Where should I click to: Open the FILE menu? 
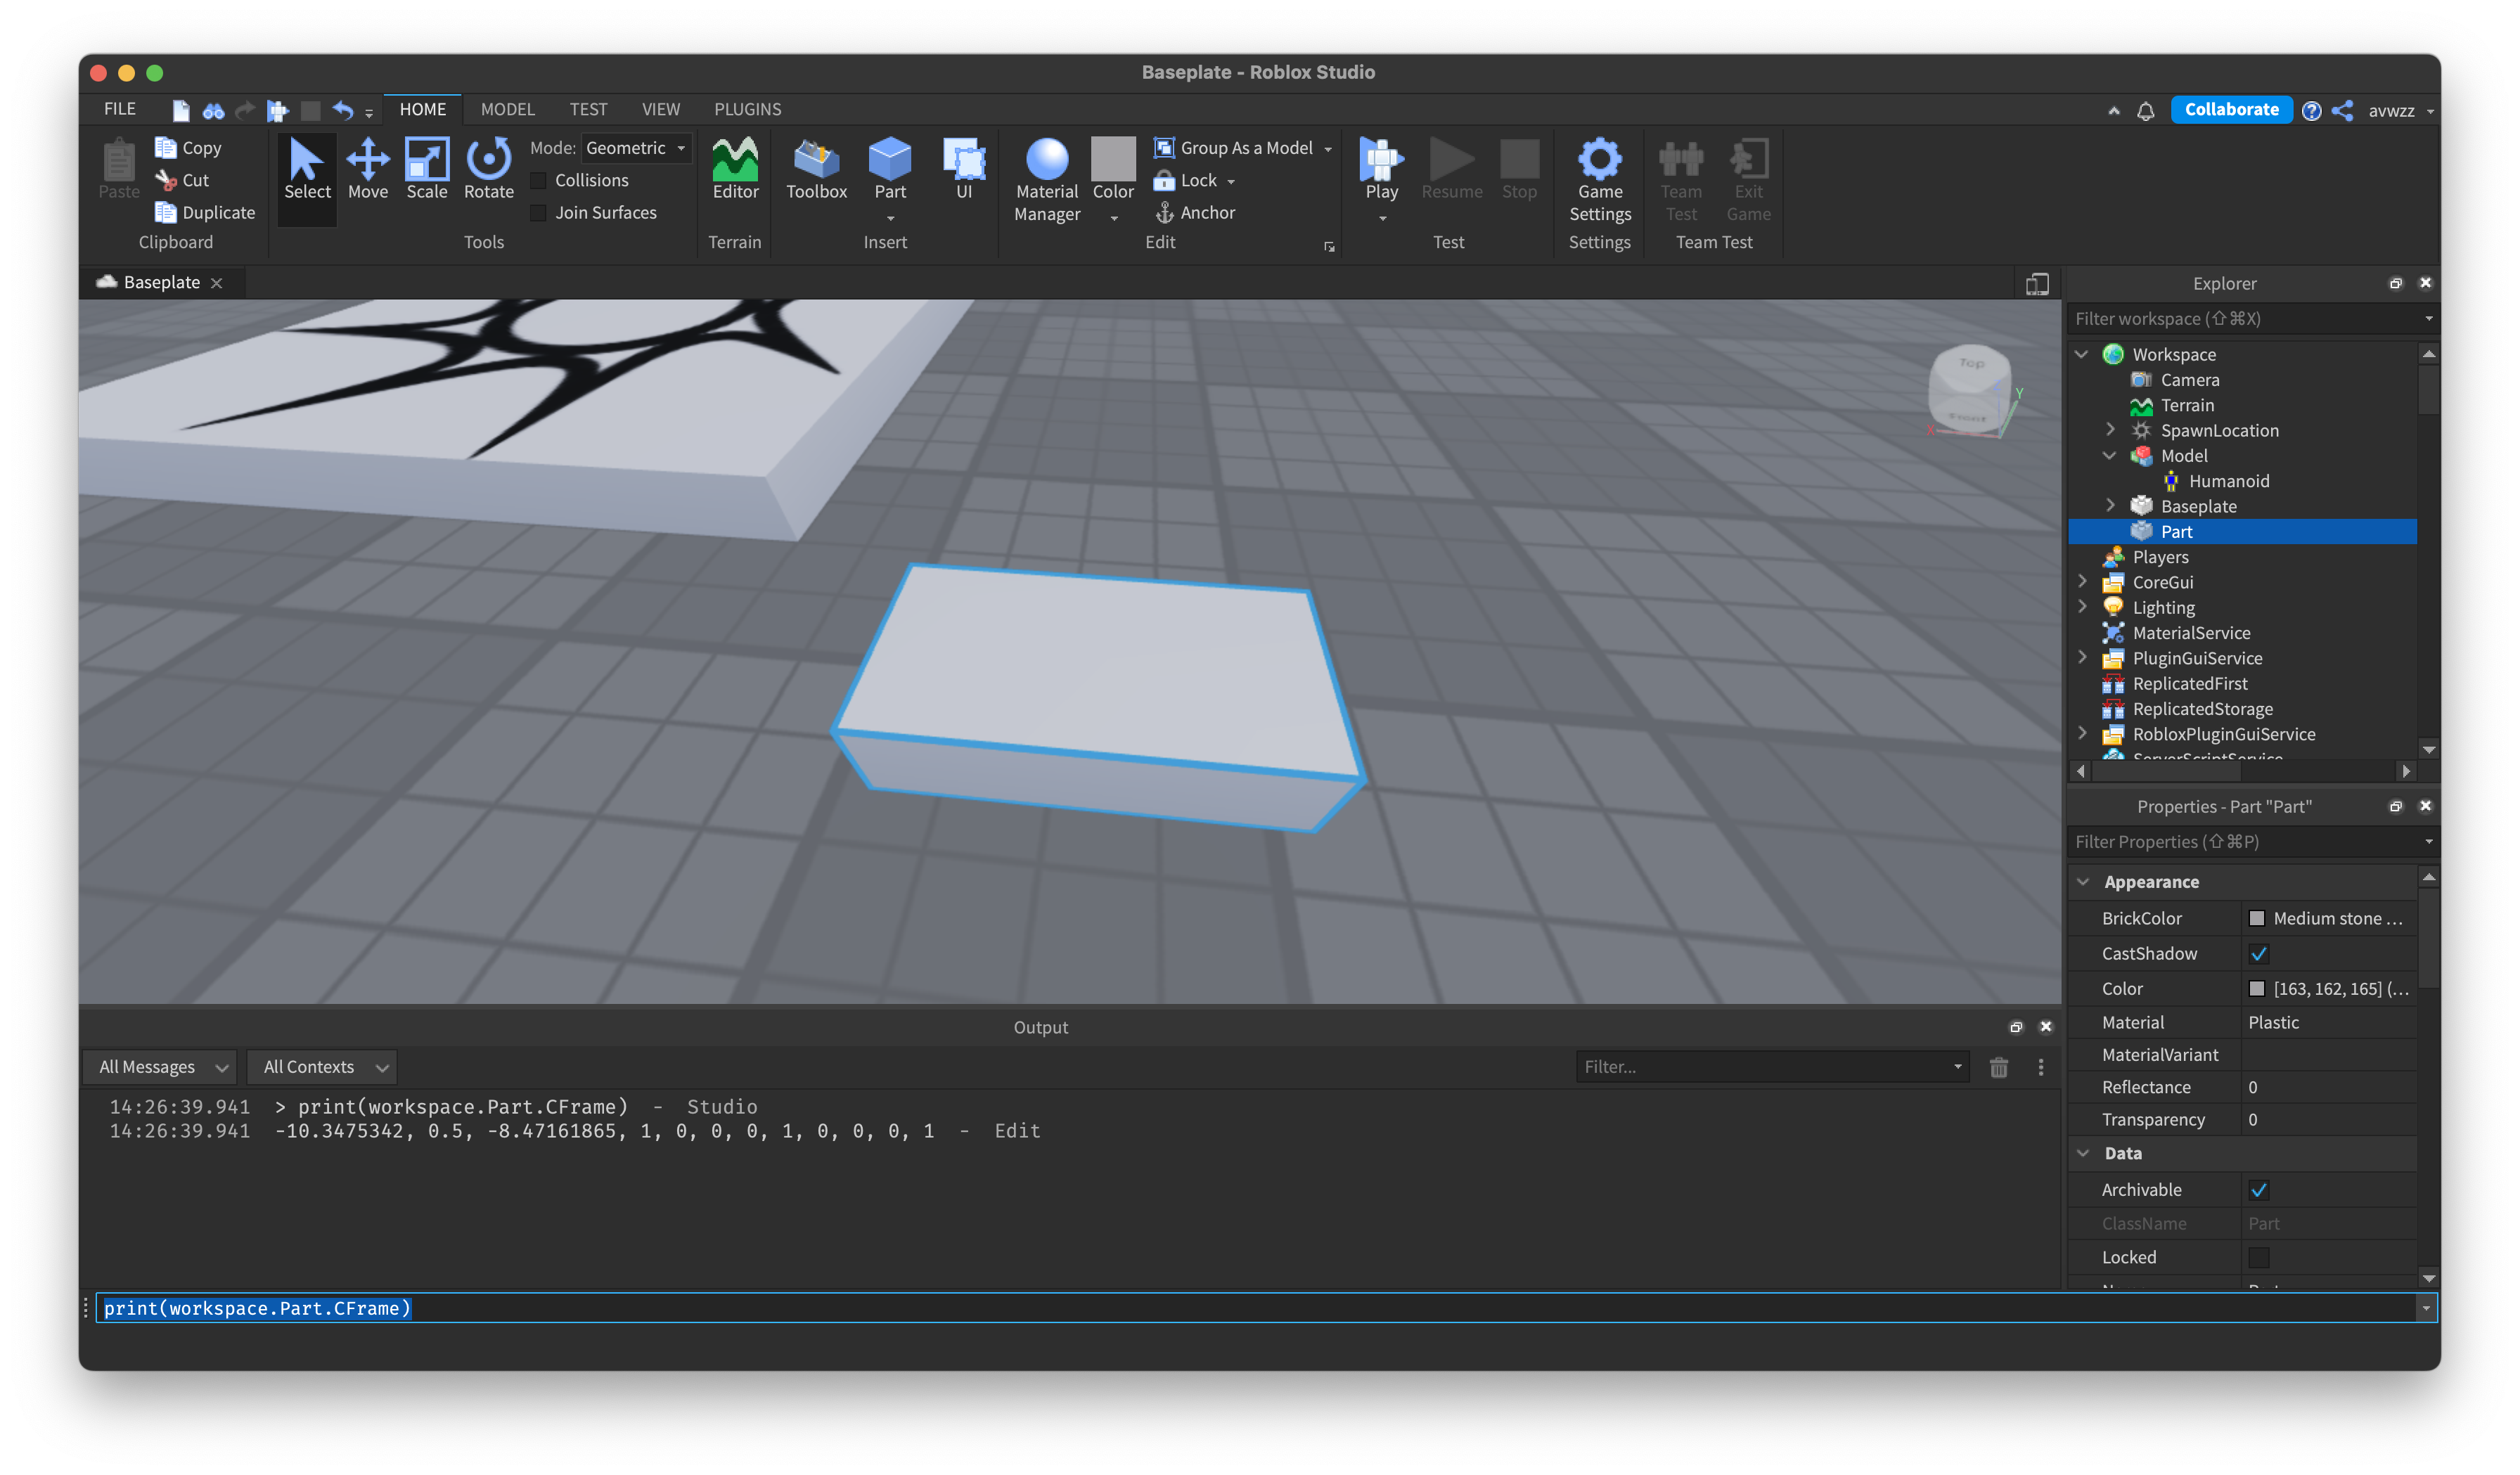(x=120, y=109)
